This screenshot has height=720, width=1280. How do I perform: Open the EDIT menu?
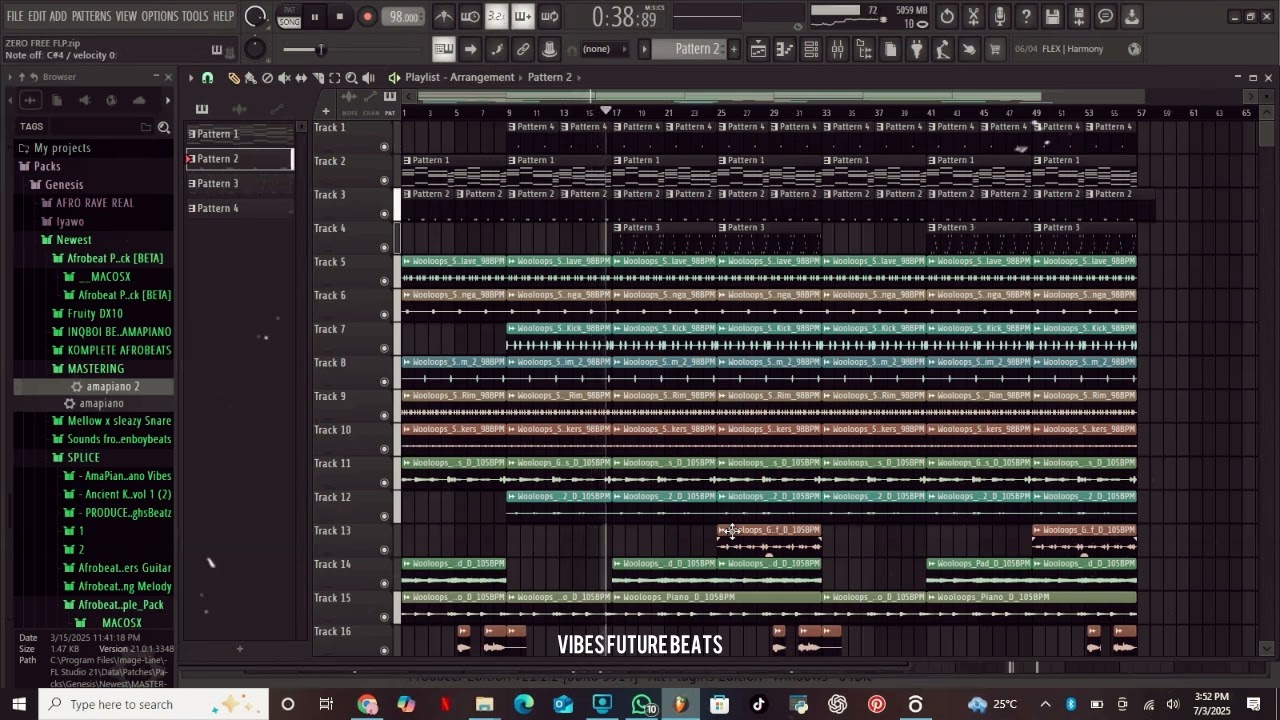click(x=37, y=16)
